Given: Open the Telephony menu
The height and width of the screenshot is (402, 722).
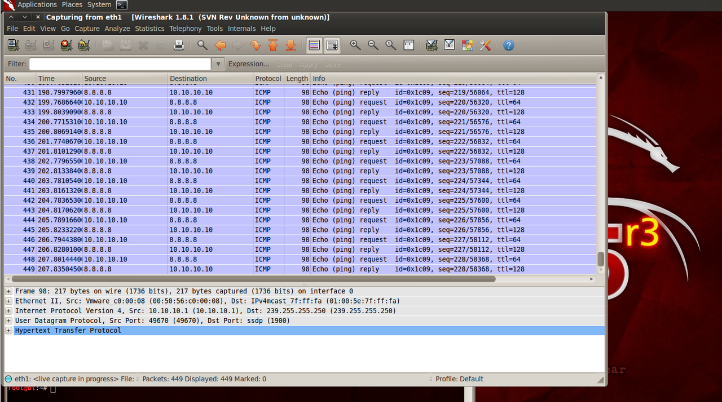Looking at the screenshot, I should [186, 29].
